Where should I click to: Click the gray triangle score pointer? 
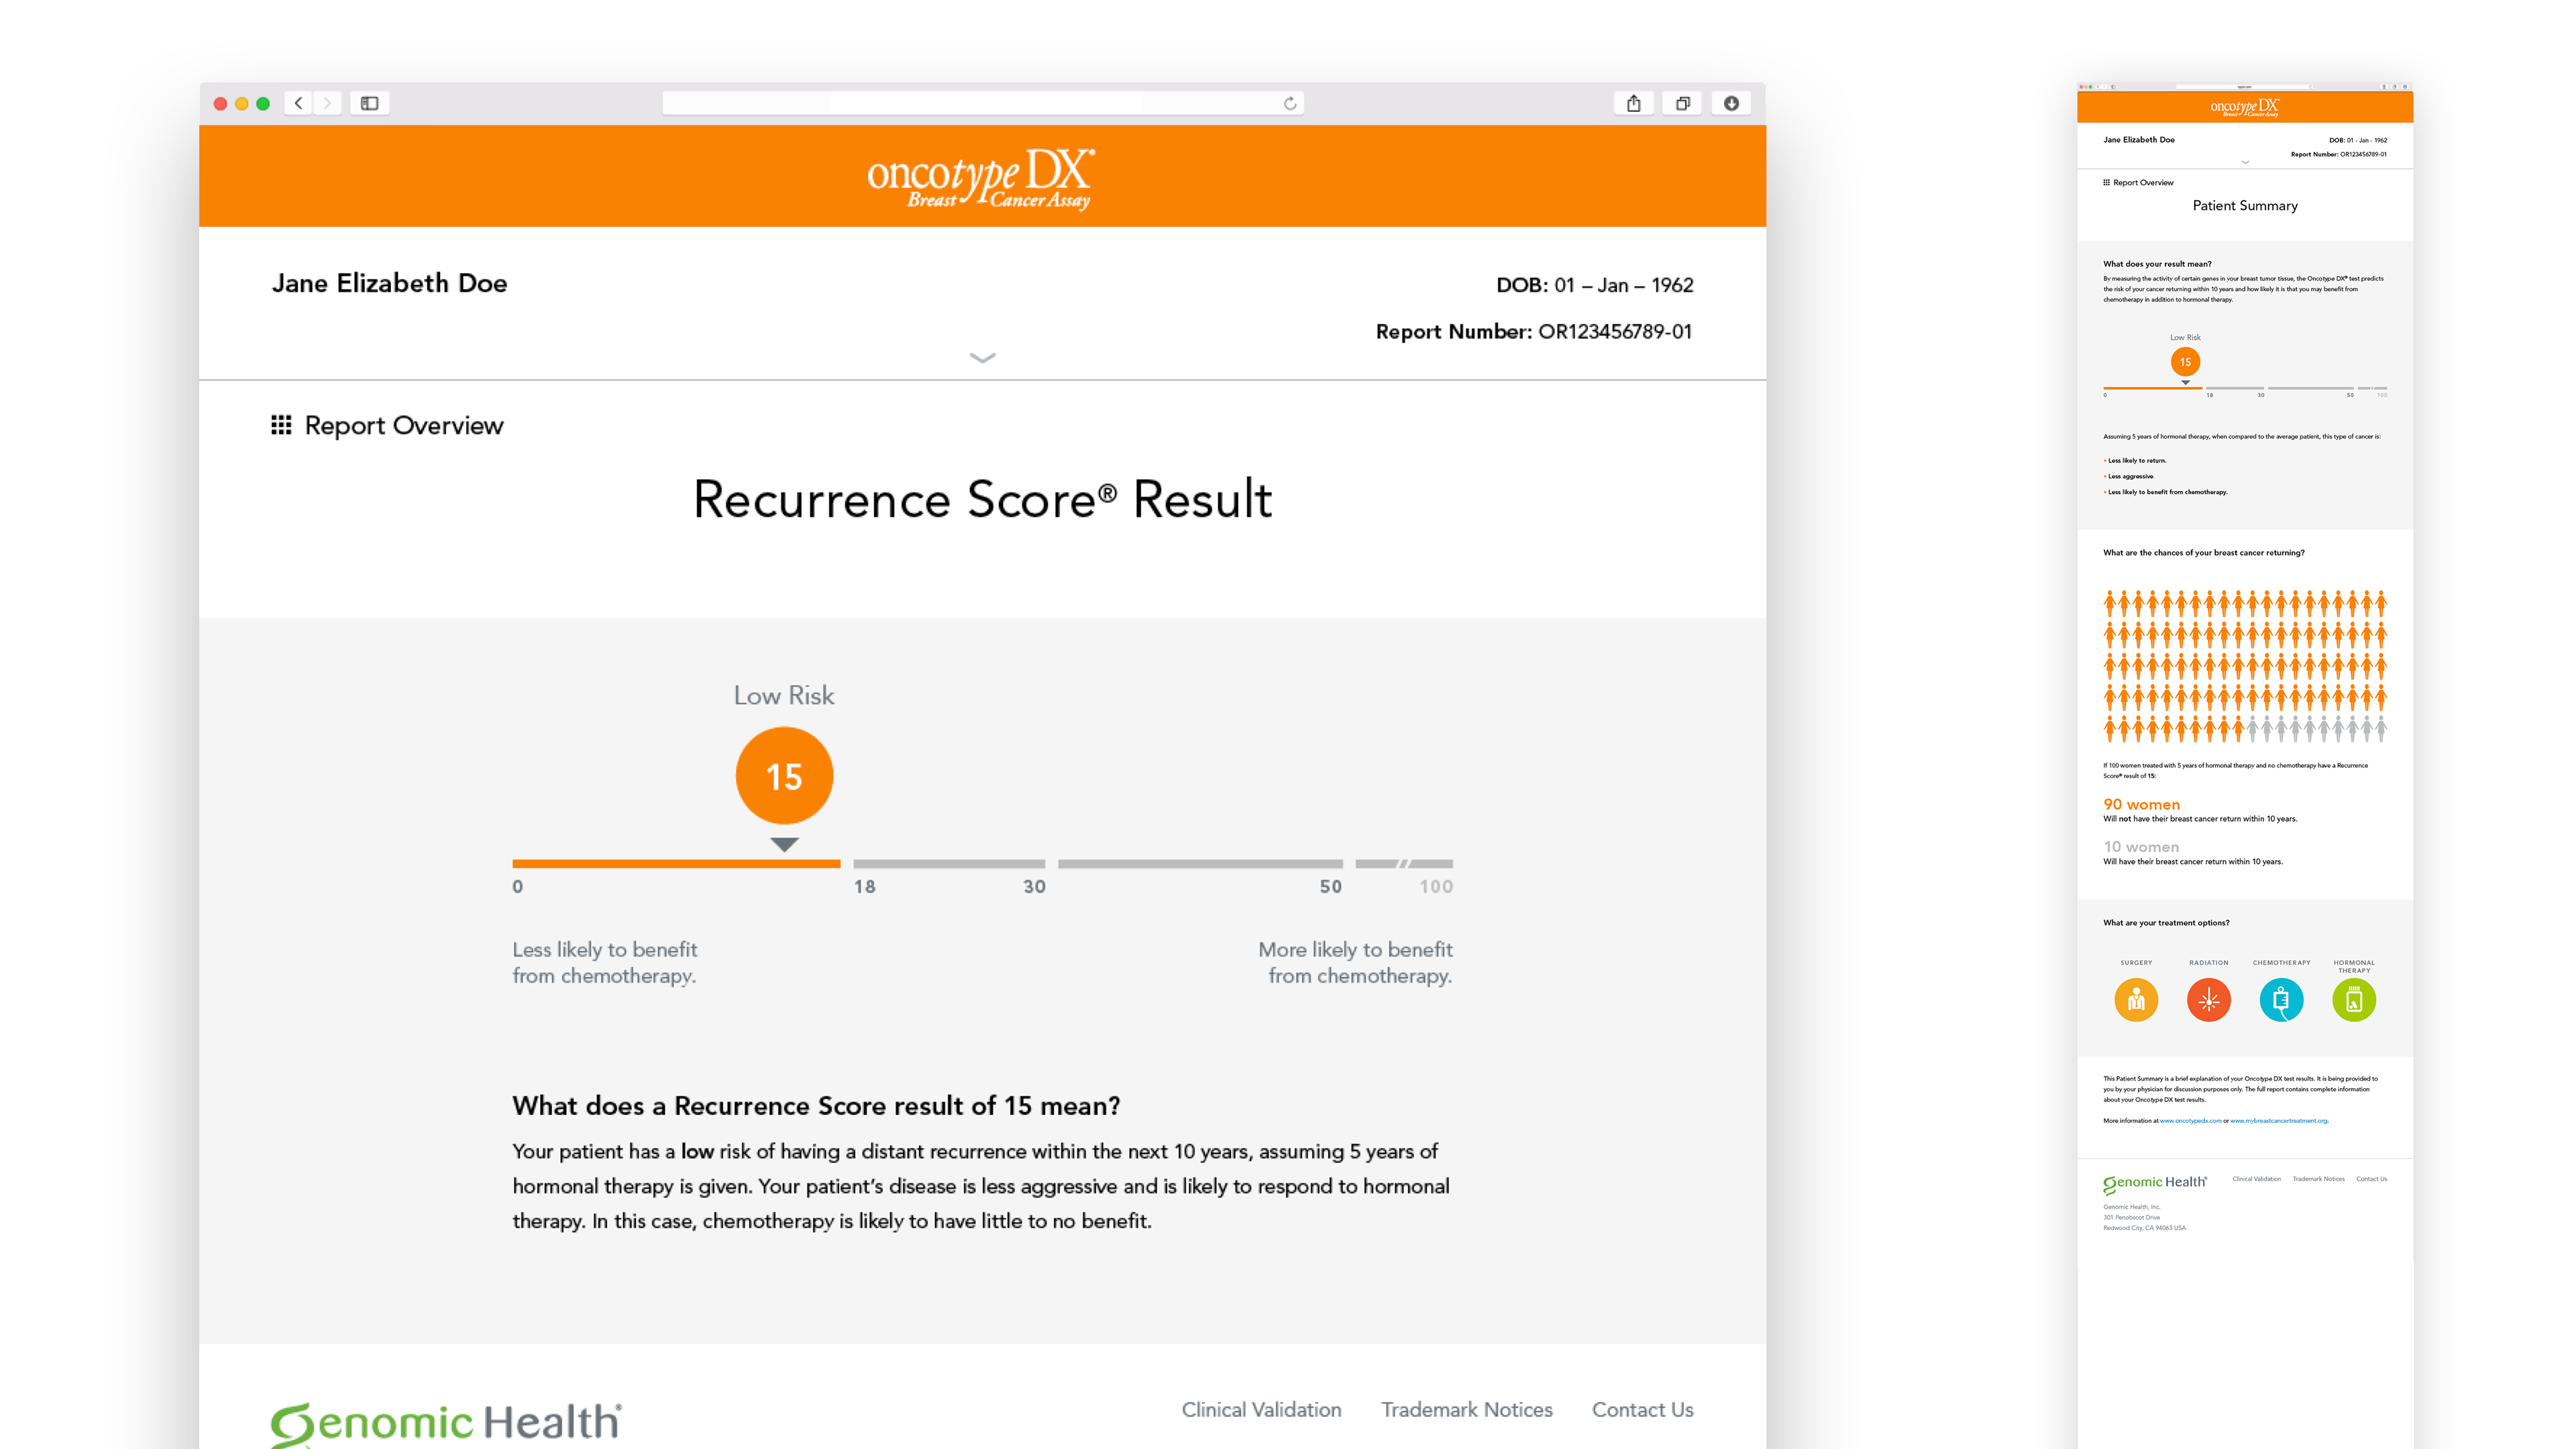click(784, 844)
